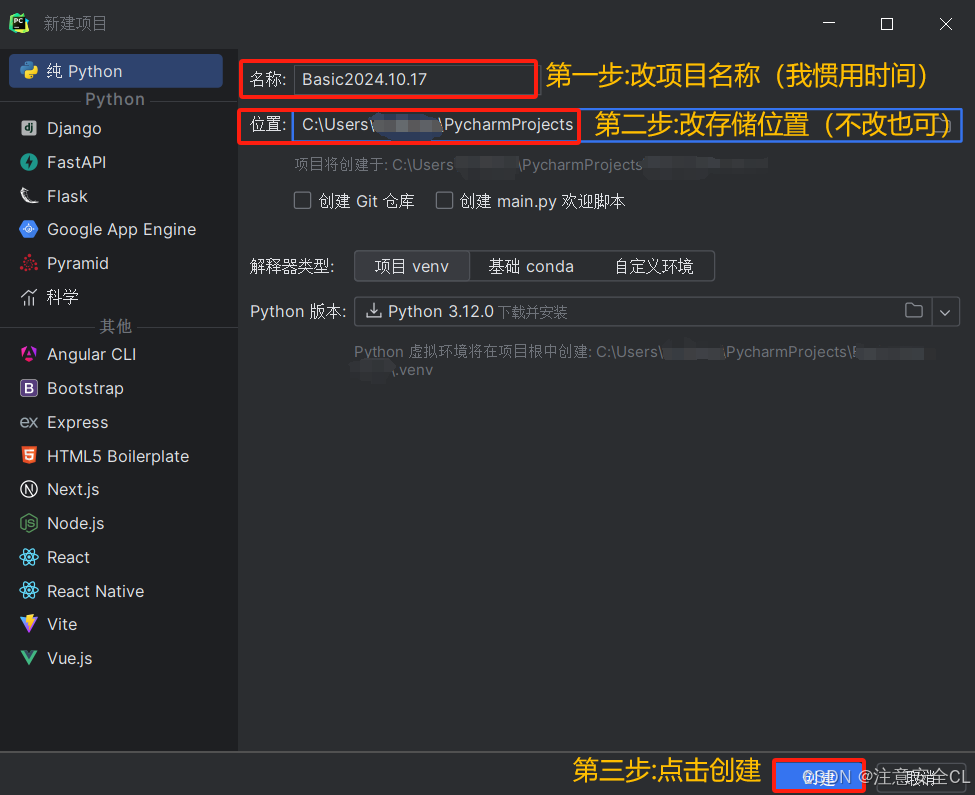Screen dimensions: 975x795
Task: Select the Vite lightning icon
Action: pyautogui.click(x=29, y=623)
